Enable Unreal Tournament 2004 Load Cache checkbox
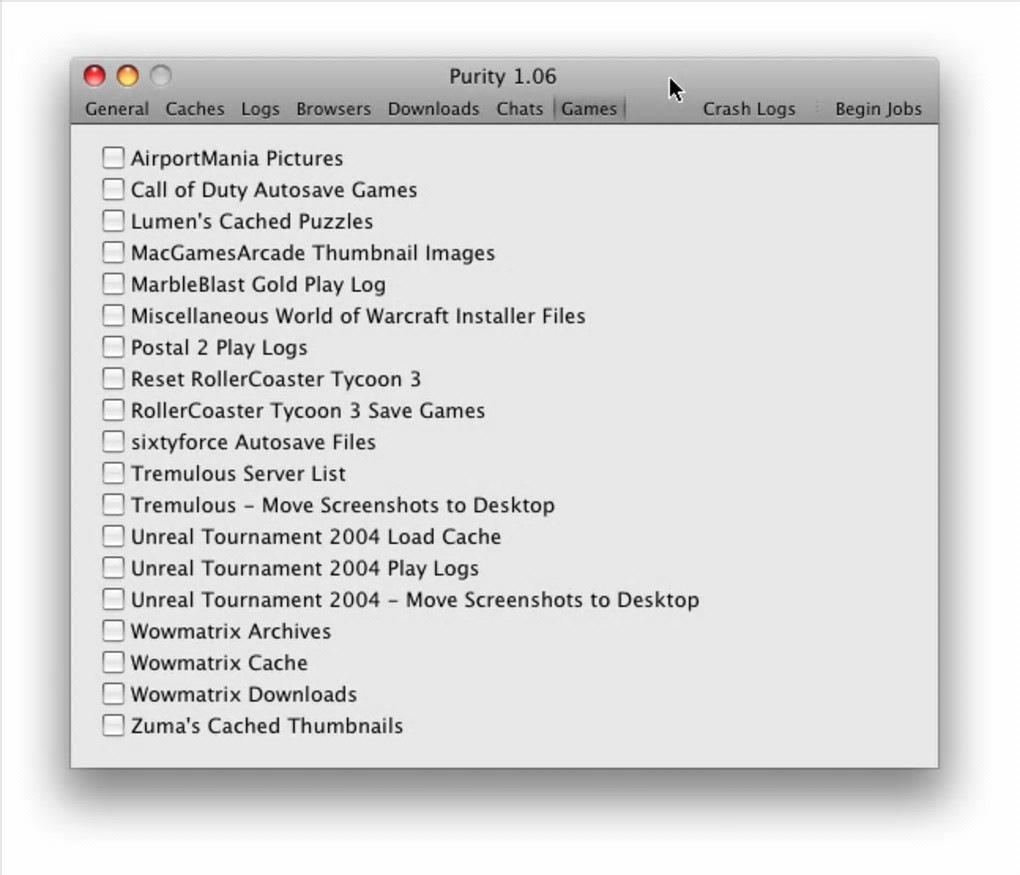The width and height of the screenshot is (1020, 875). (113, 536)
